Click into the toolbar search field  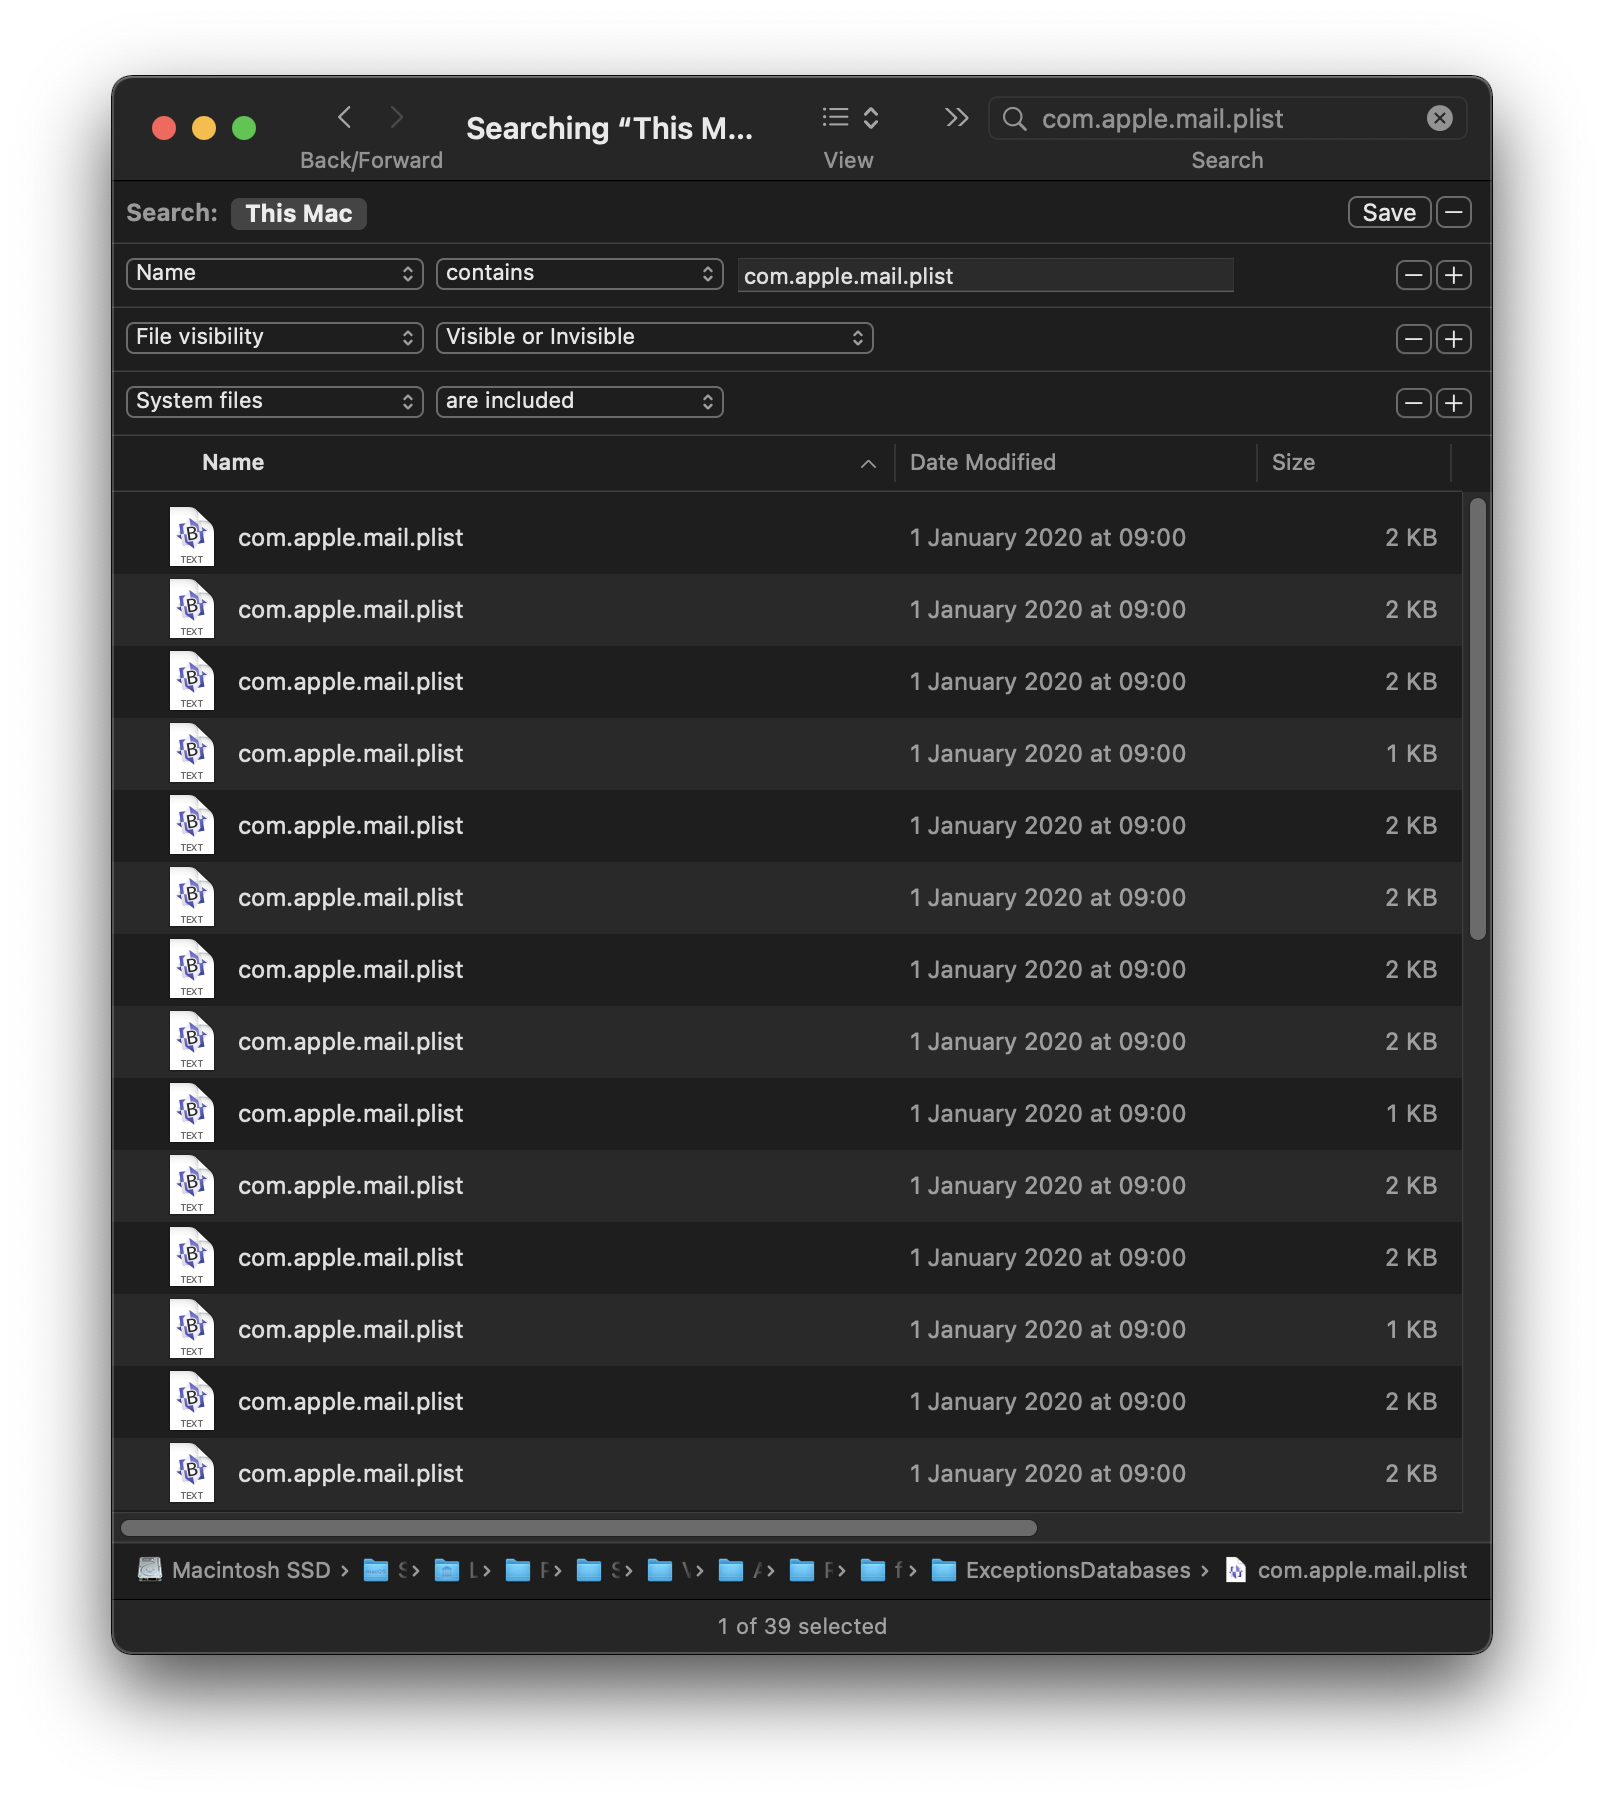point(1226,119)
